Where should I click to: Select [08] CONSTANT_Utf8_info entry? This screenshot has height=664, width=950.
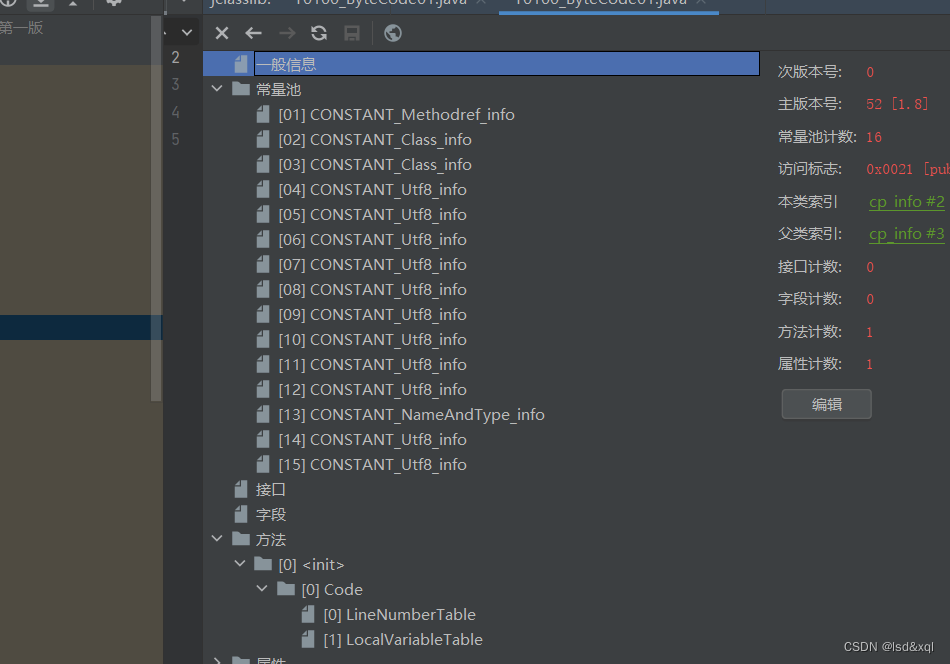click(372, 290)
